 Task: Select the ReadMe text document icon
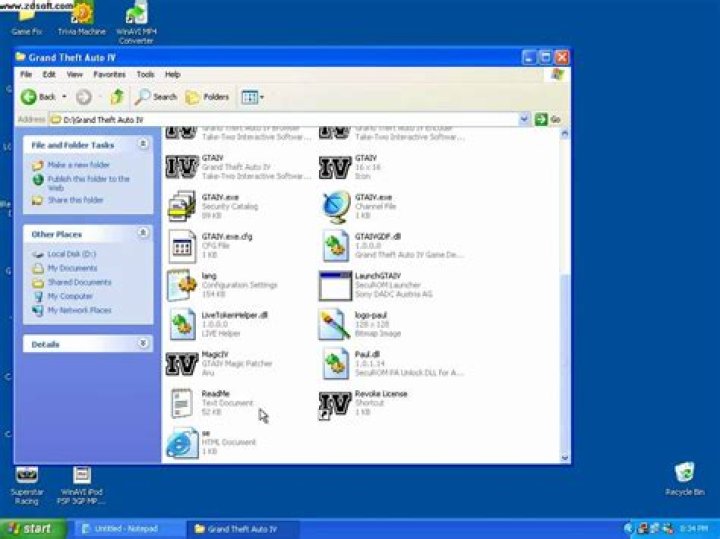pyautogui.click(x=182, y=403)
